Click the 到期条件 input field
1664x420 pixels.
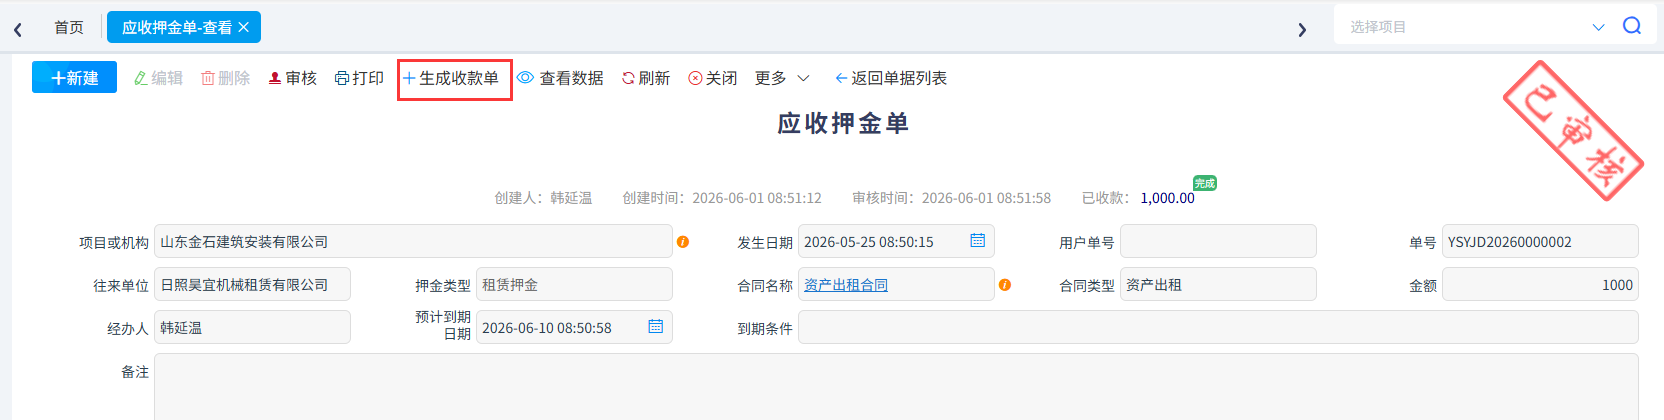tap(1218, 327)
